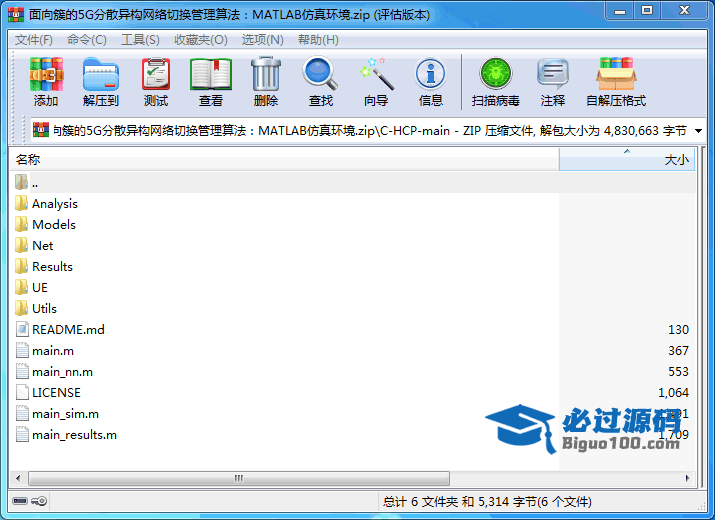Click the horizontal scrollbar thumb
The image size is (715, 520).
pyautogui.click(x=239, y=478)
